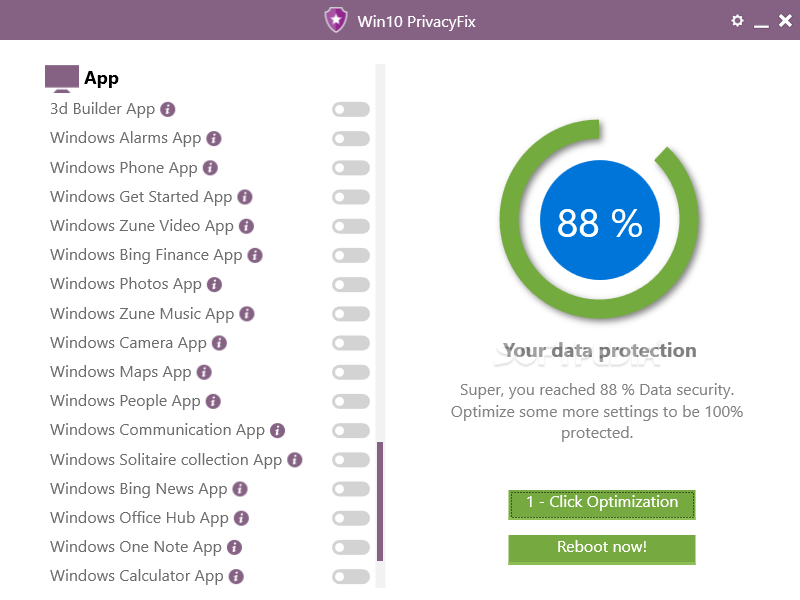Click the App section heading
Image resolution: width=800 pixels, height=600 pixels.
pyautogui.click(x=102, y=79)
